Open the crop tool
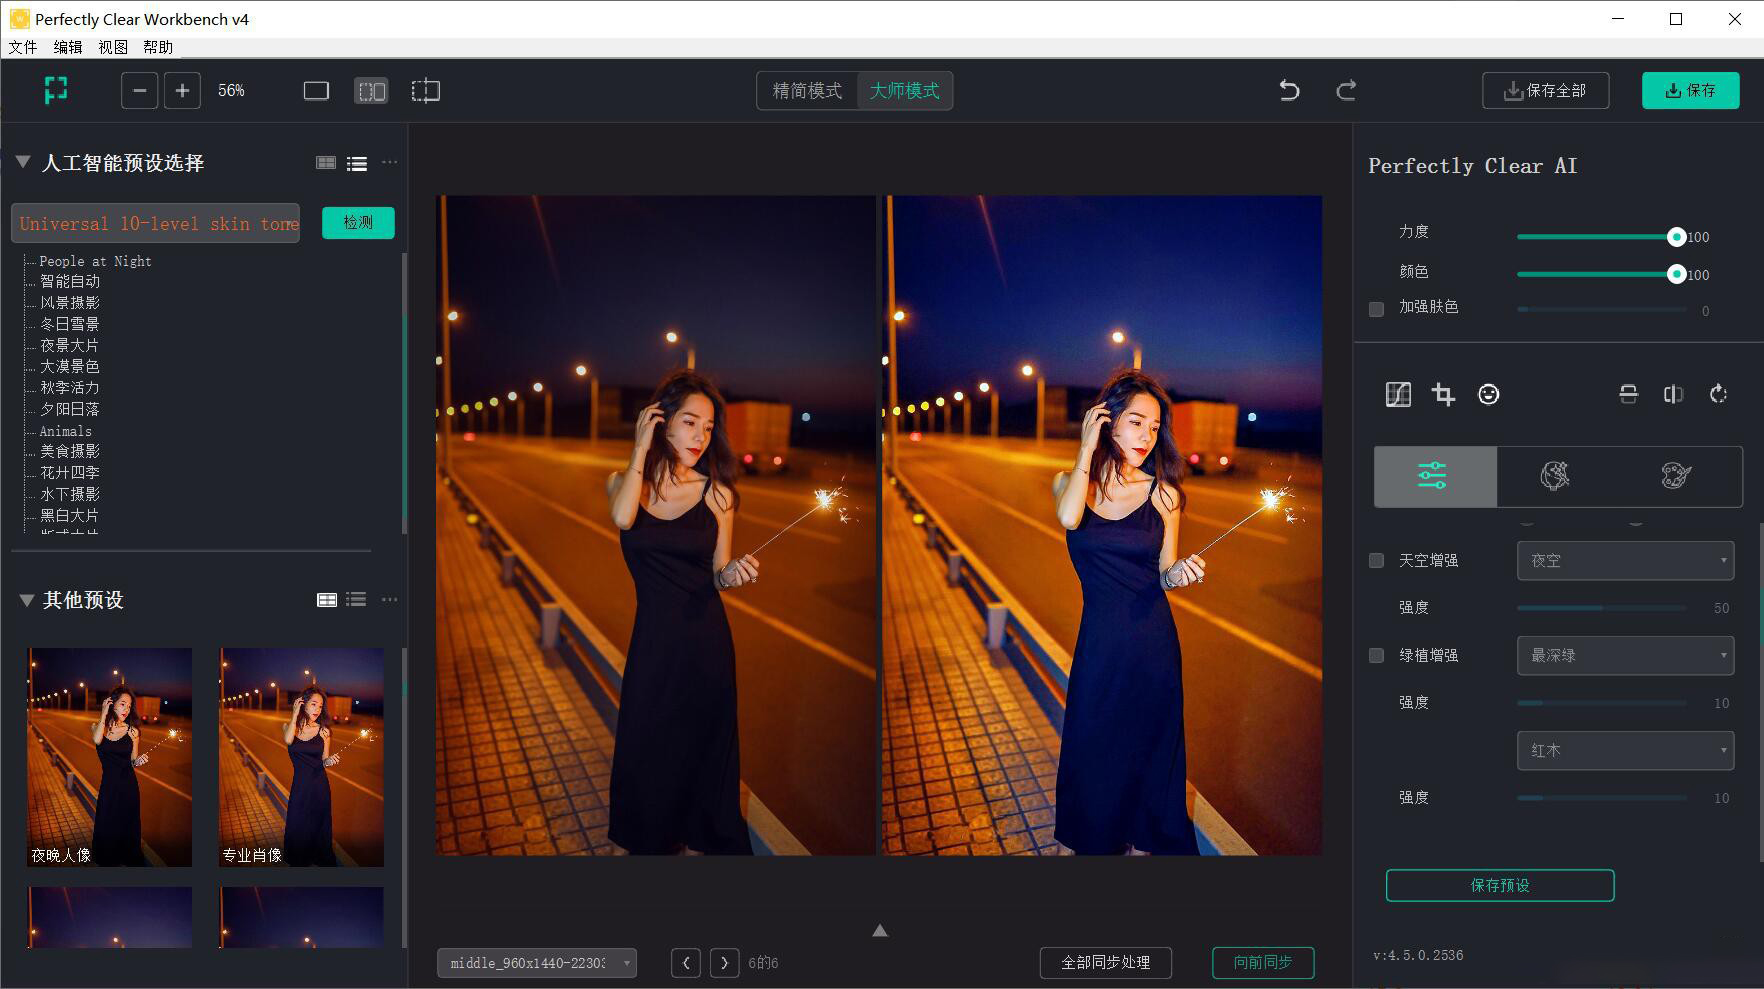This screenshot has width=1764, height=989. coord(1443,394)
